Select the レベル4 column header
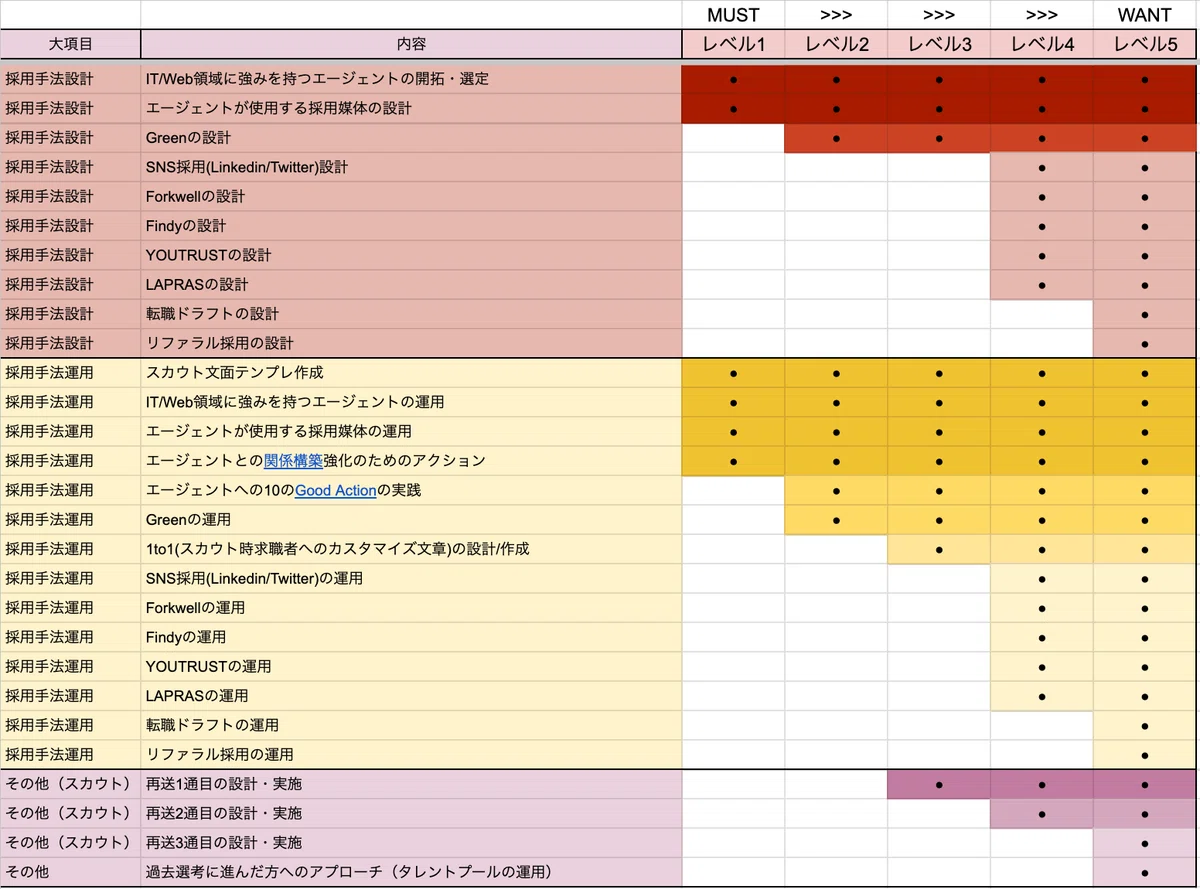Image resolution: width=1200 pixels, height=889 pixels. pyautogui.click(x=1042, y=44)
